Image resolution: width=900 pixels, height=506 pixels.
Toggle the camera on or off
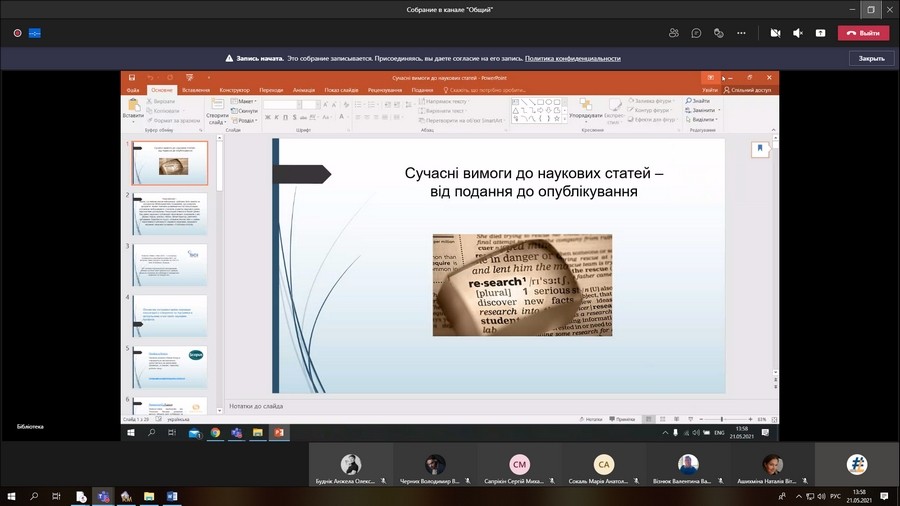click(x=774, y=33)
